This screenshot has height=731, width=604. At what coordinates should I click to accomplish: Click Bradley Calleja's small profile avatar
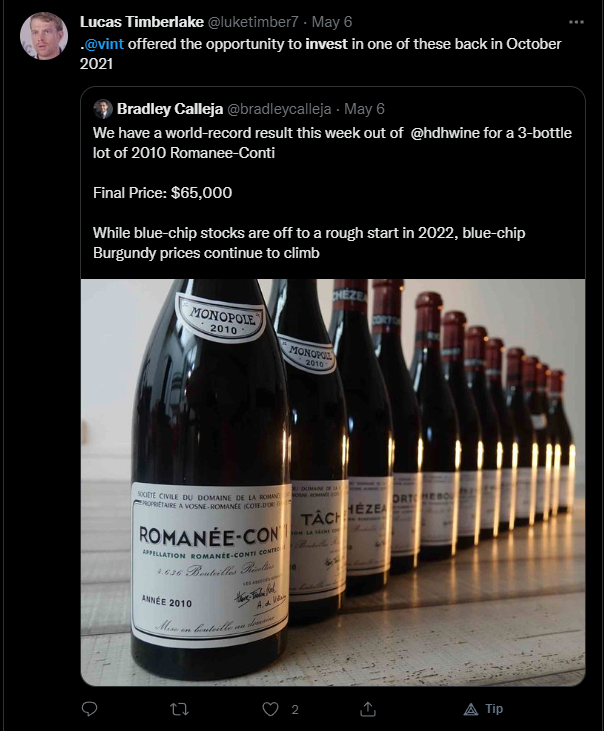tap(103, 109)
